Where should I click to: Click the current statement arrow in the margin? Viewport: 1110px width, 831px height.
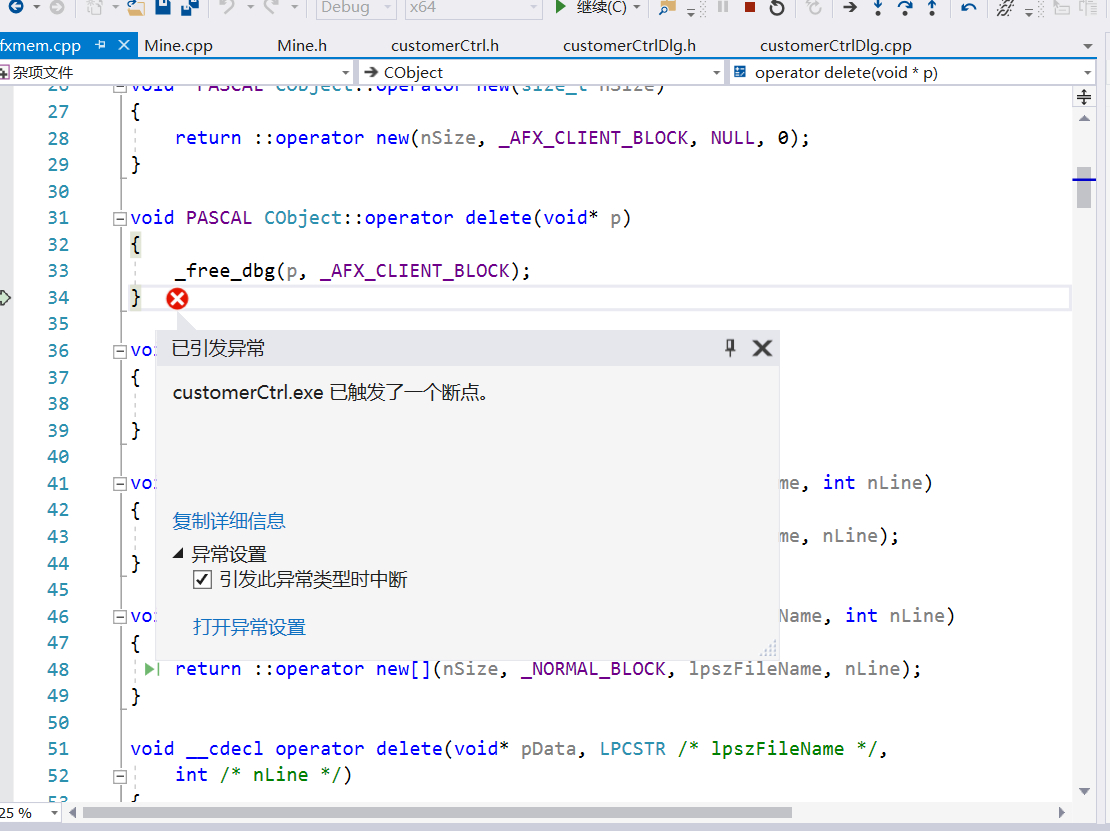(x=5, y=298)
